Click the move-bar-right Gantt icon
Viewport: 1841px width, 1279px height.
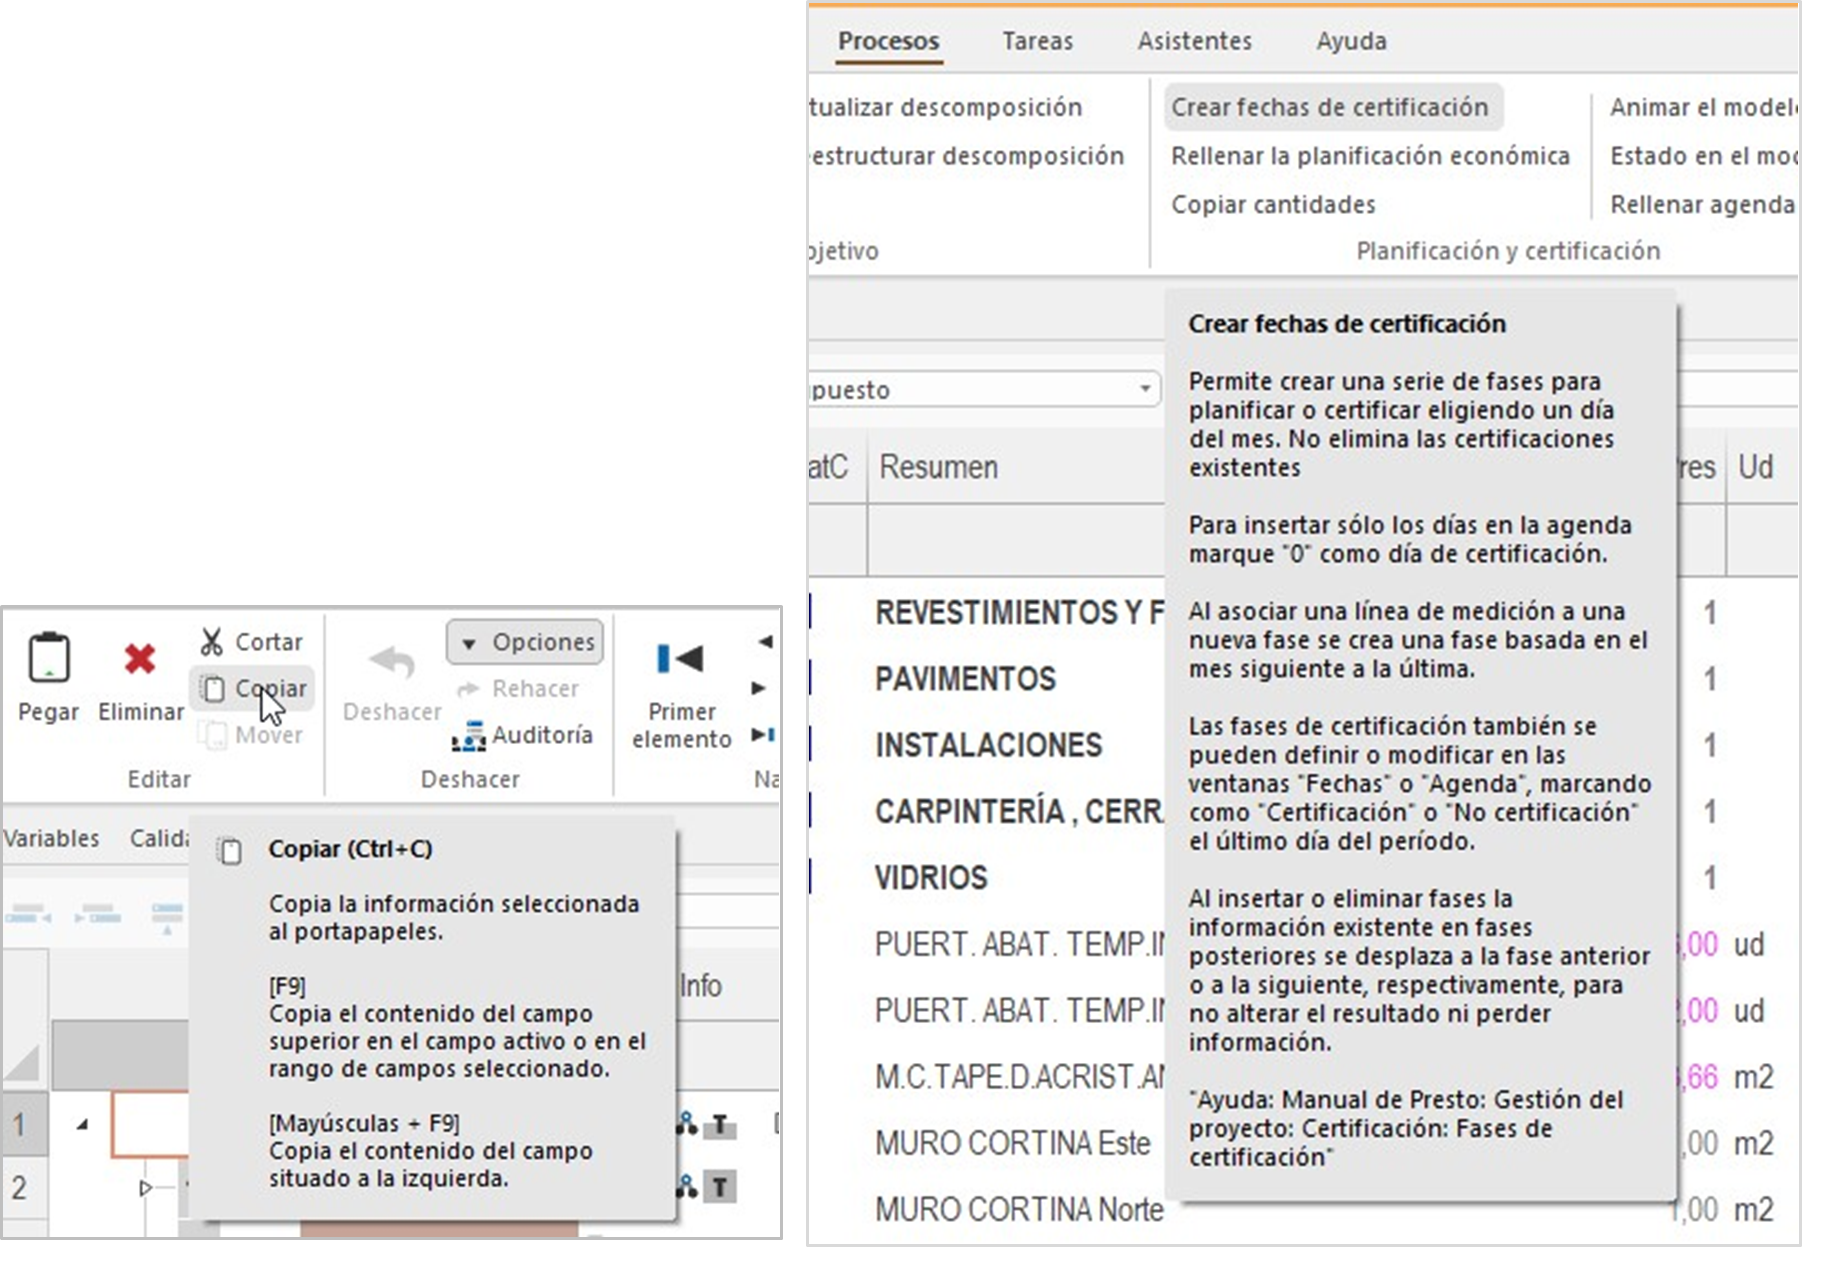tap(98, 914)
